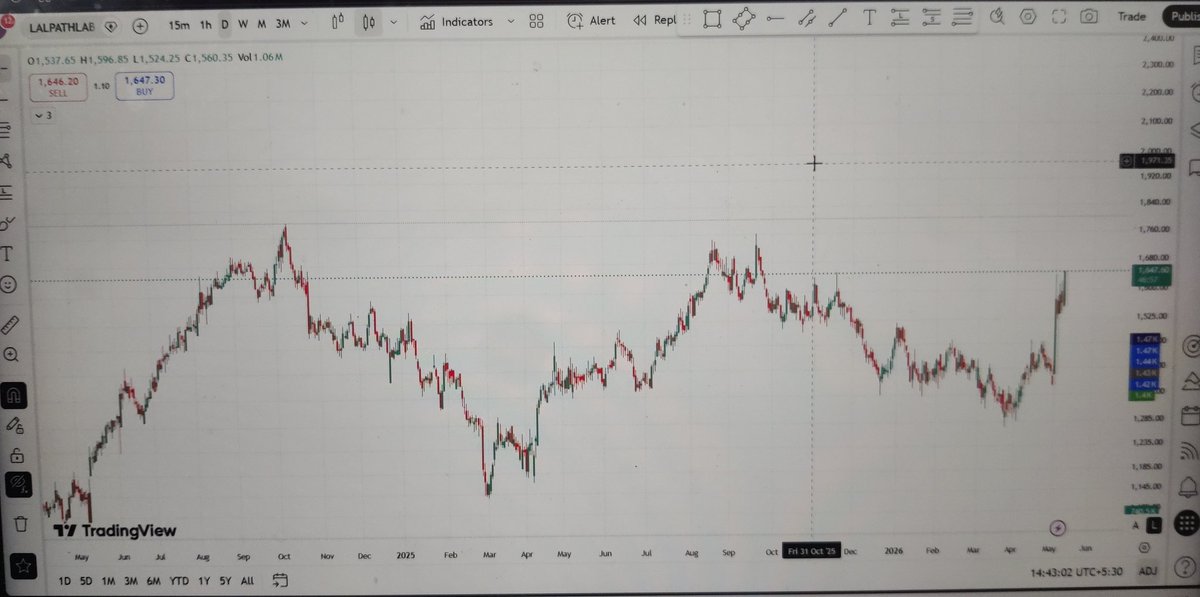This screenshot has height=597, width=1200.
Task: Click the 1,647.30 BUY button
Action: (x=145, y=86)
